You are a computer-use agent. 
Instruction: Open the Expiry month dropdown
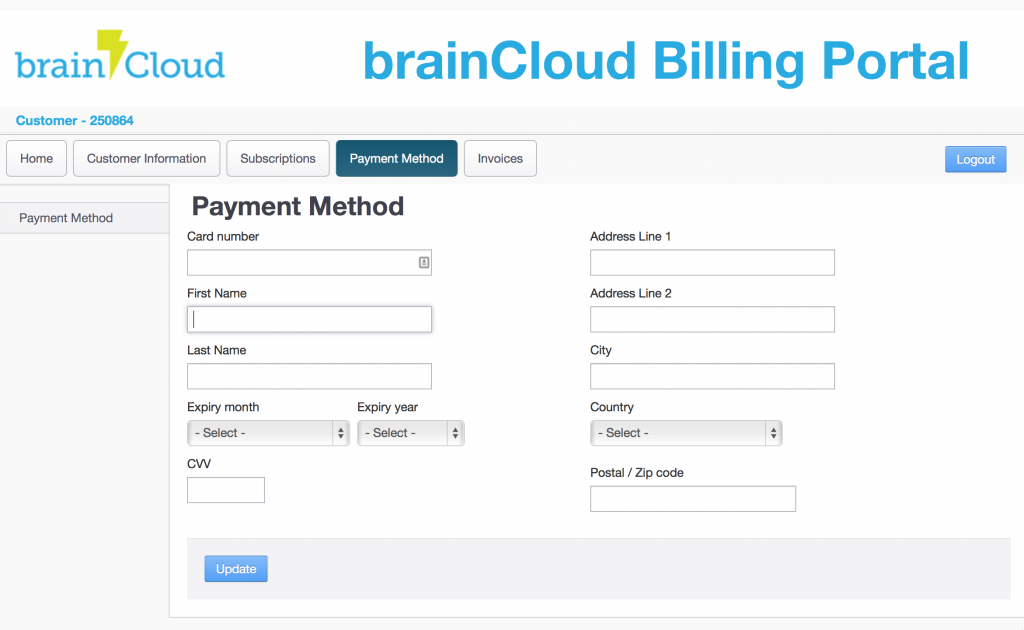tap(268, 433)
